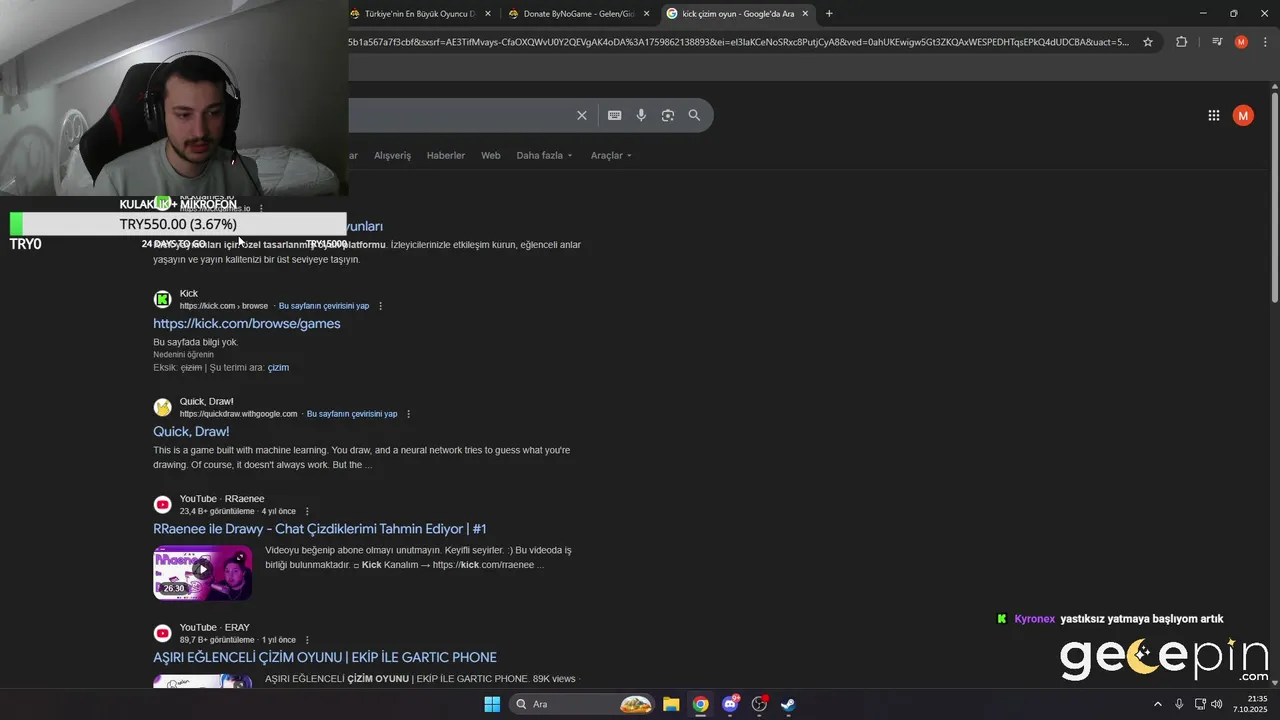Click the Kick site favicon

[162, 299]
